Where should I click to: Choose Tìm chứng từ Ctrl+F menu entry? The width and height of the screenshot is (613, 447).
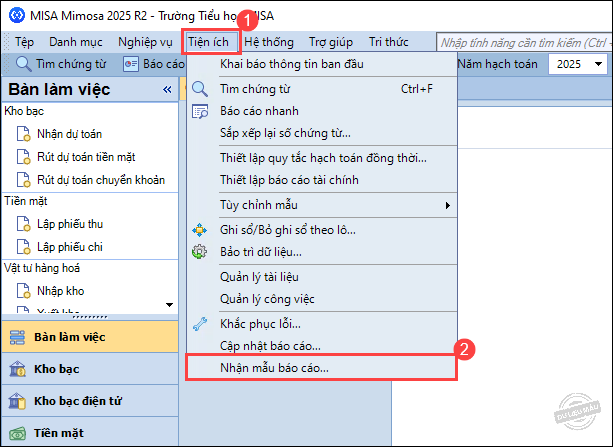pyautogui.click(x=322, y=89)
